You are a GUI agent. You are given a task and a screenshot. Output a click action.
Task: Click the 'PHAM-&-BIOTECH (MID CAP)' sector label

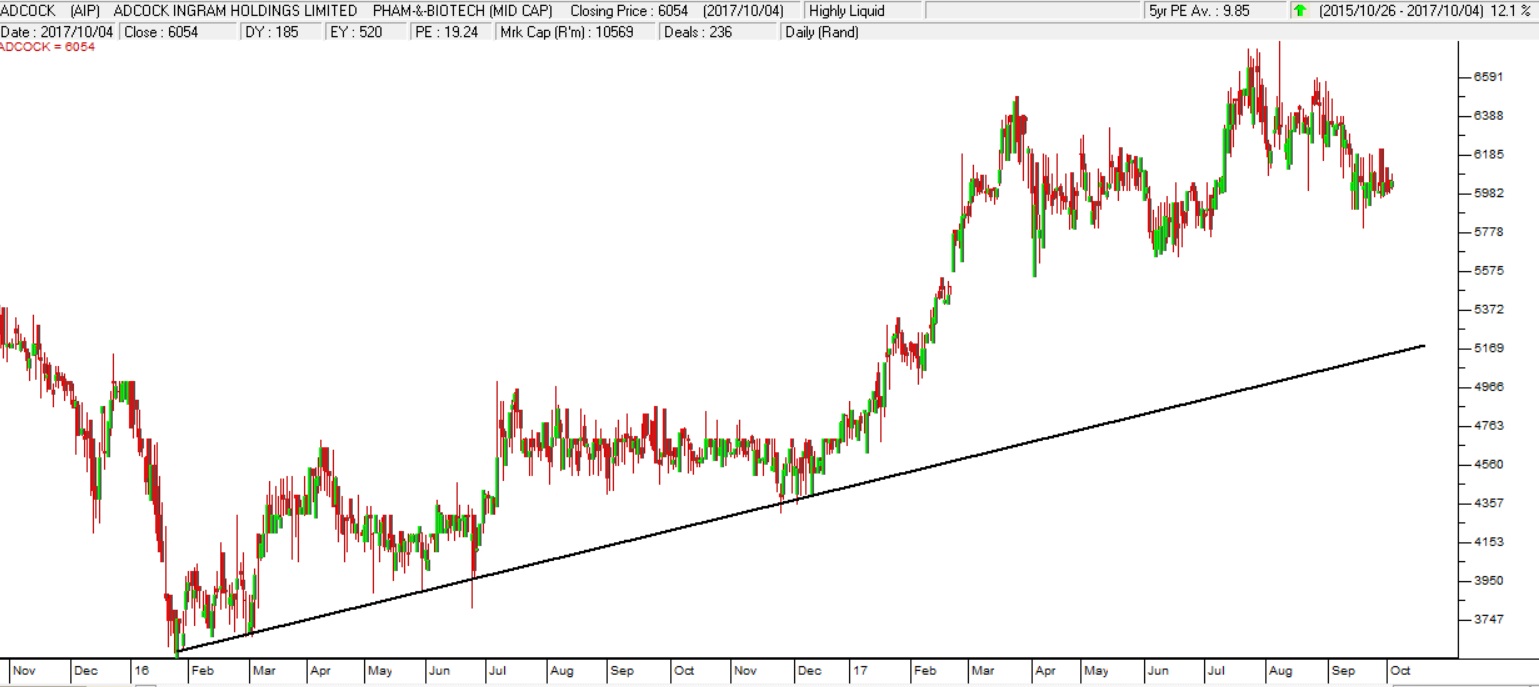point(462,11)
